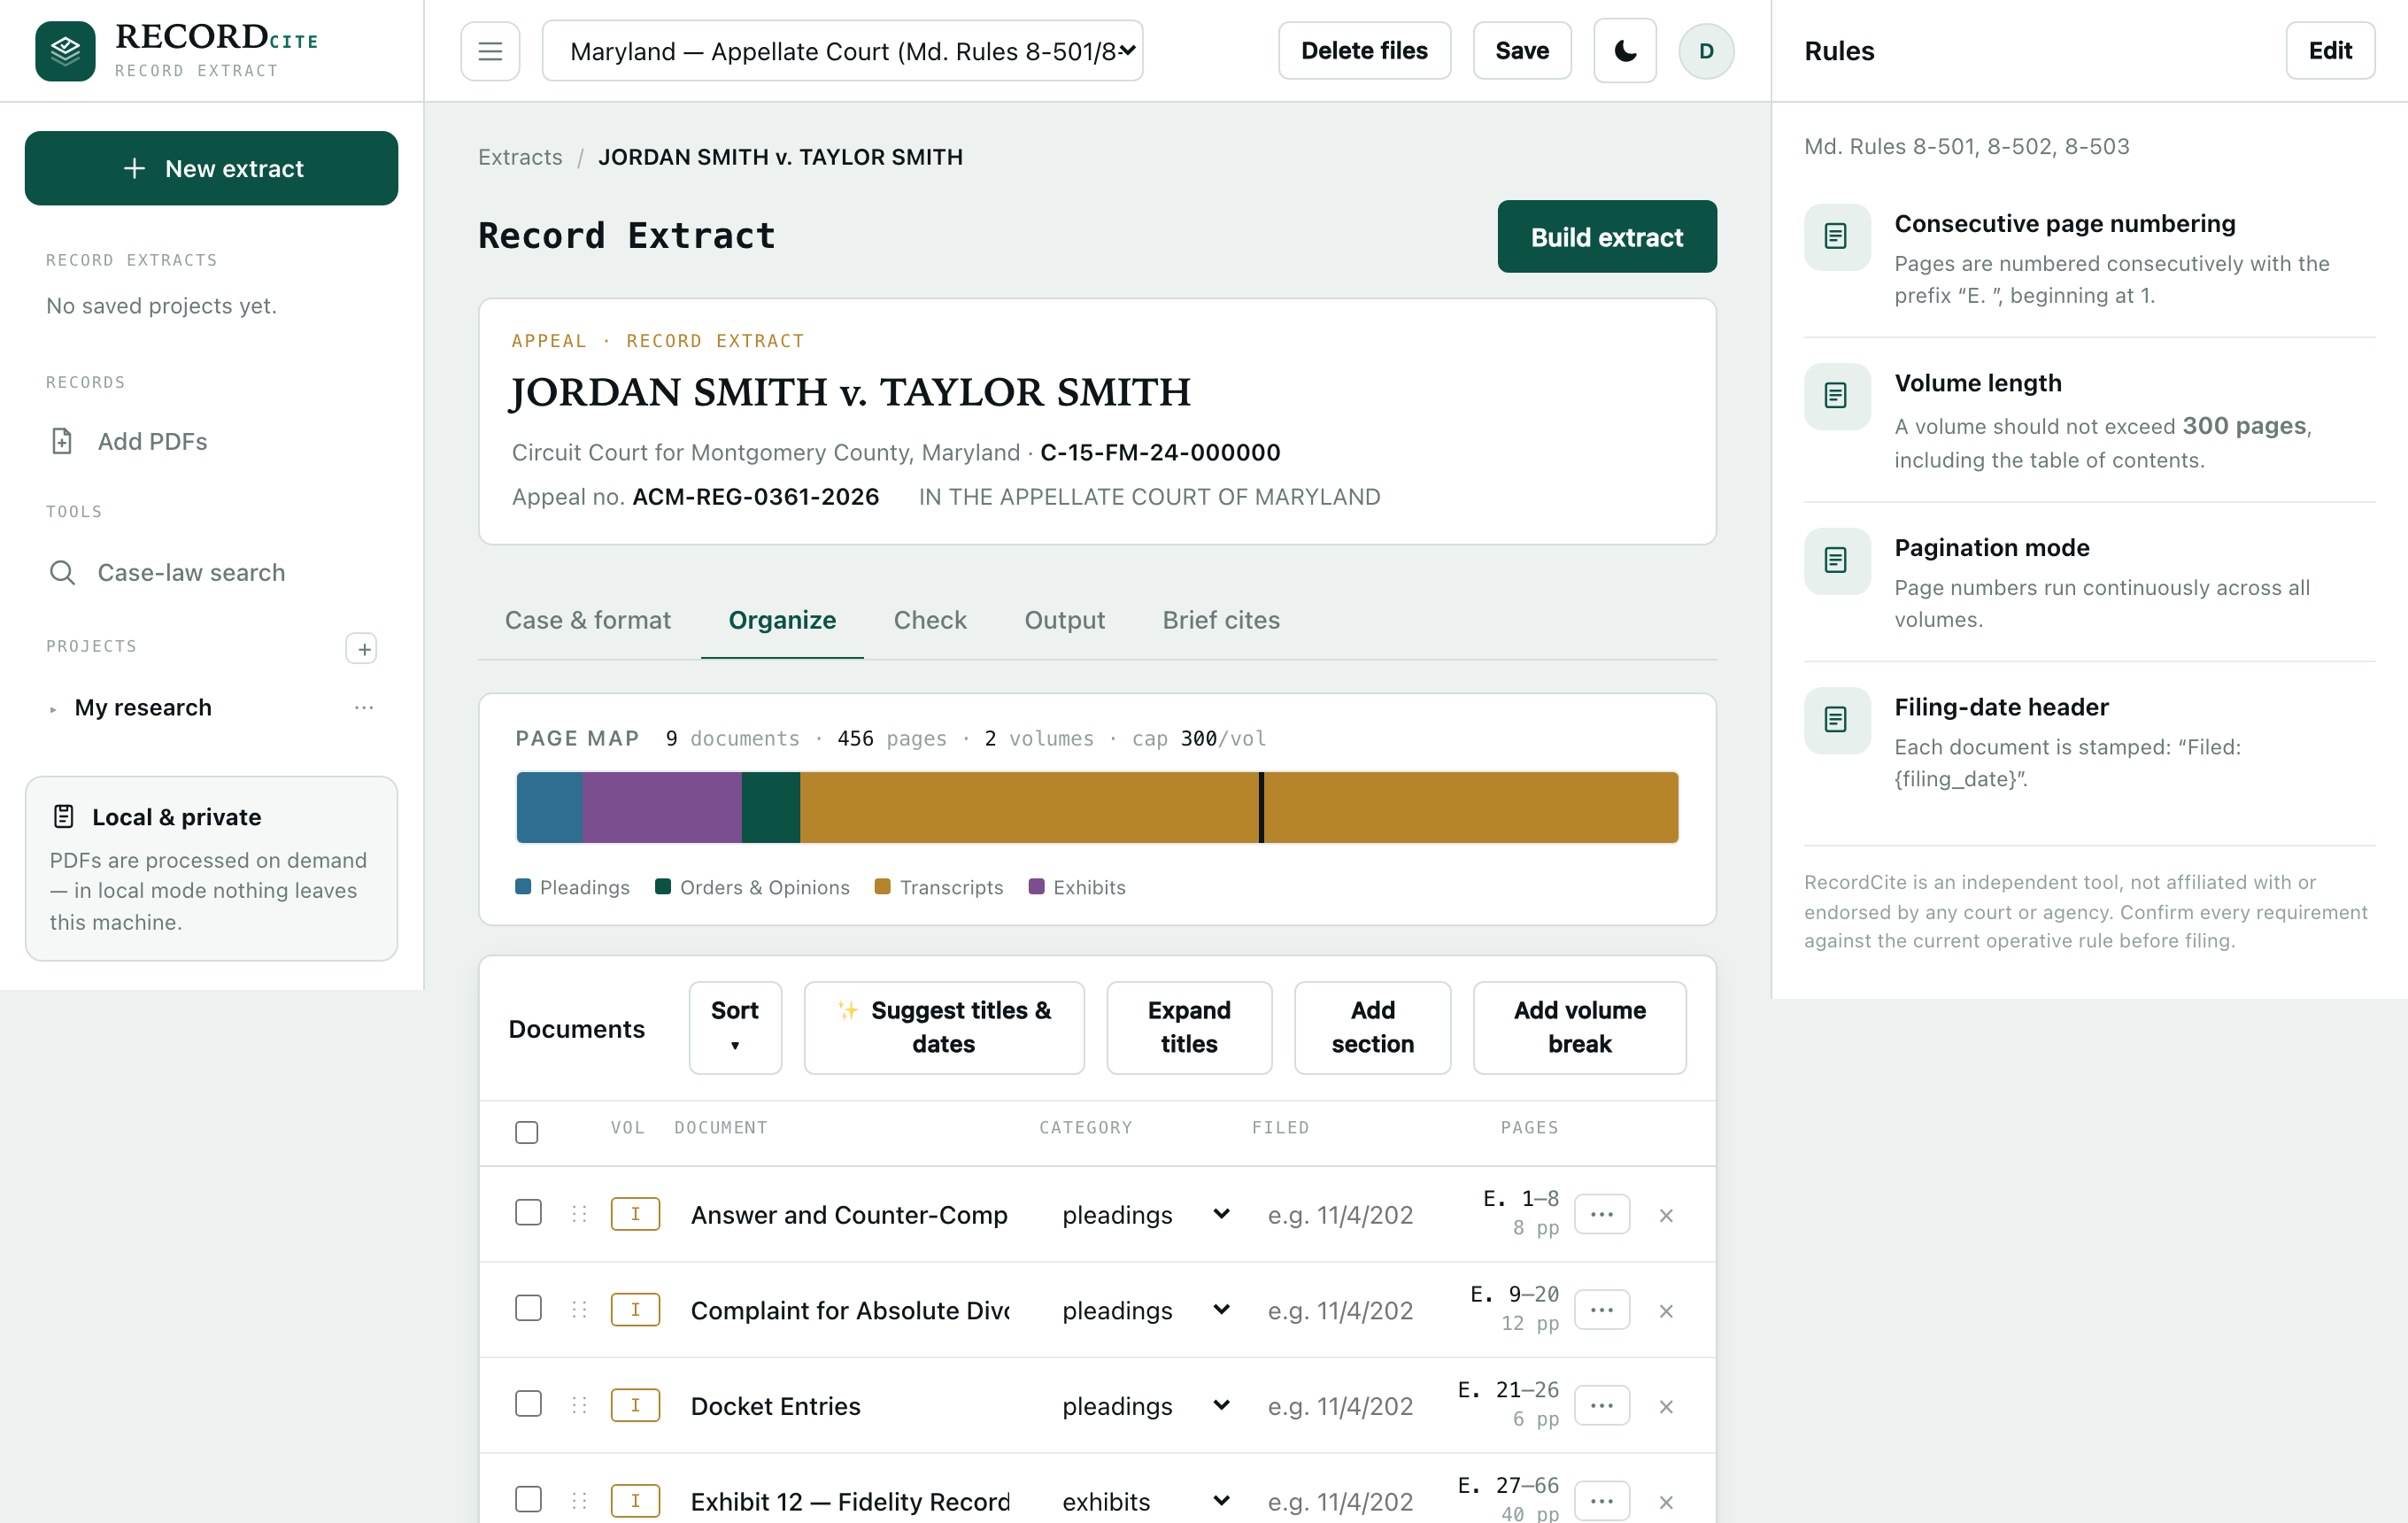Click the purple Exhibits segment in page map

[x=662, y=807]
